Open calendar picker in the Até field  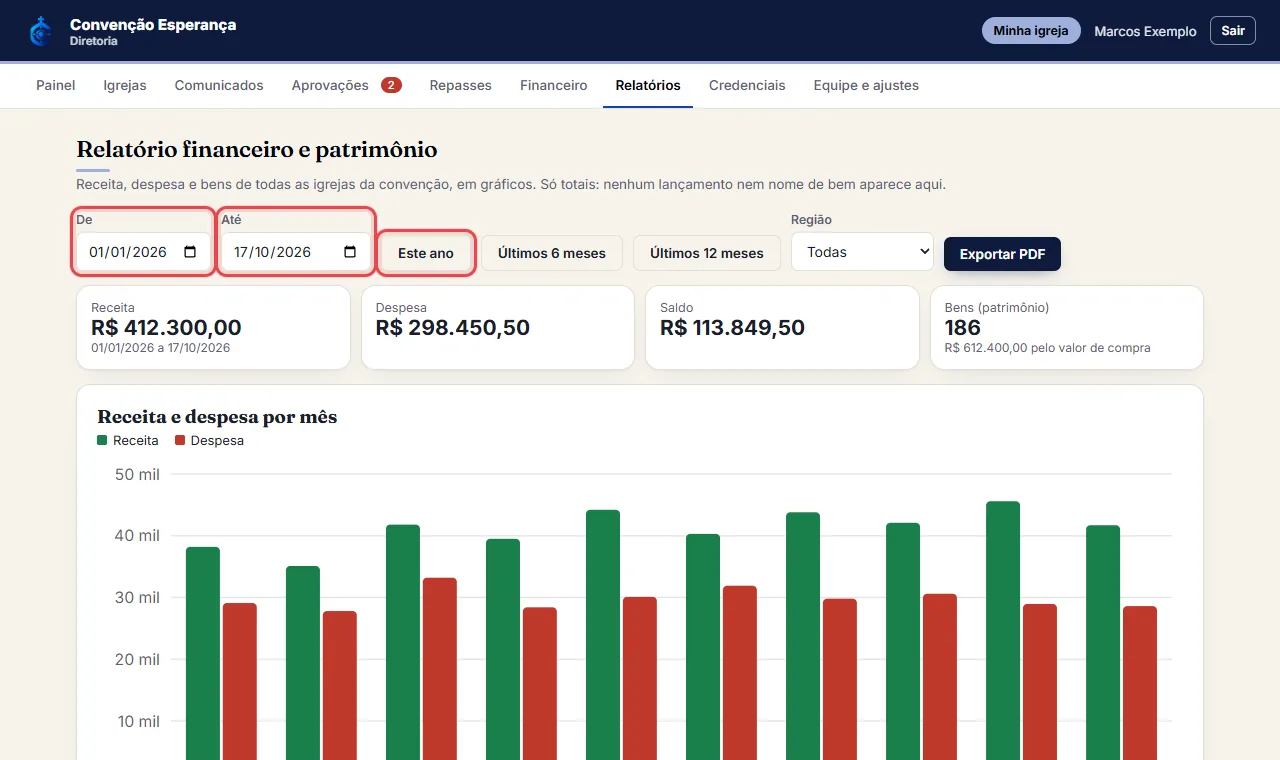(x=350, y=252)
